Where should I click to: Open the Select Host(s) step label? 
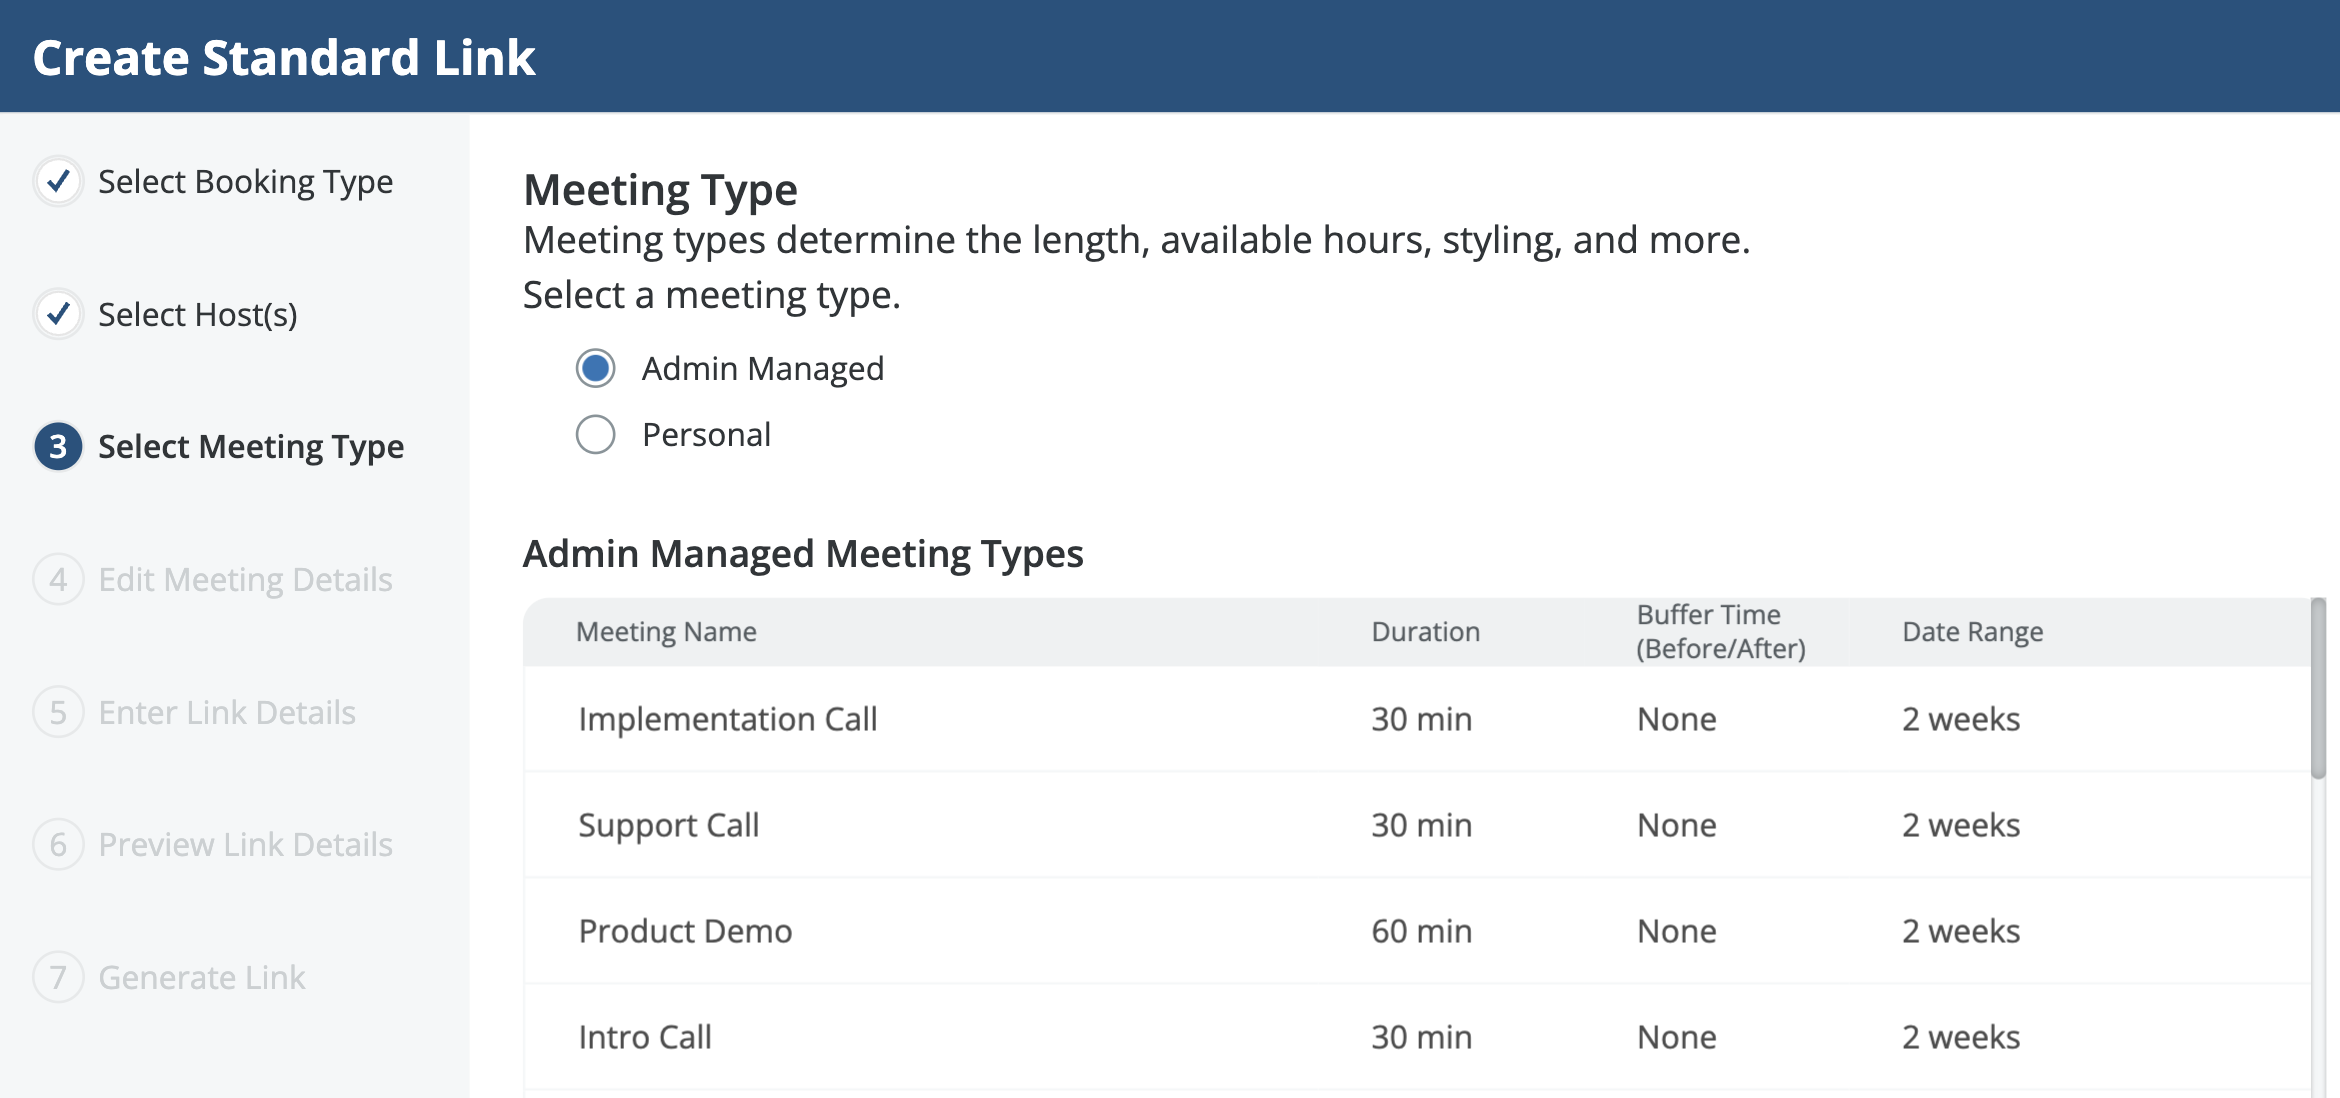(x=198, y=315)
